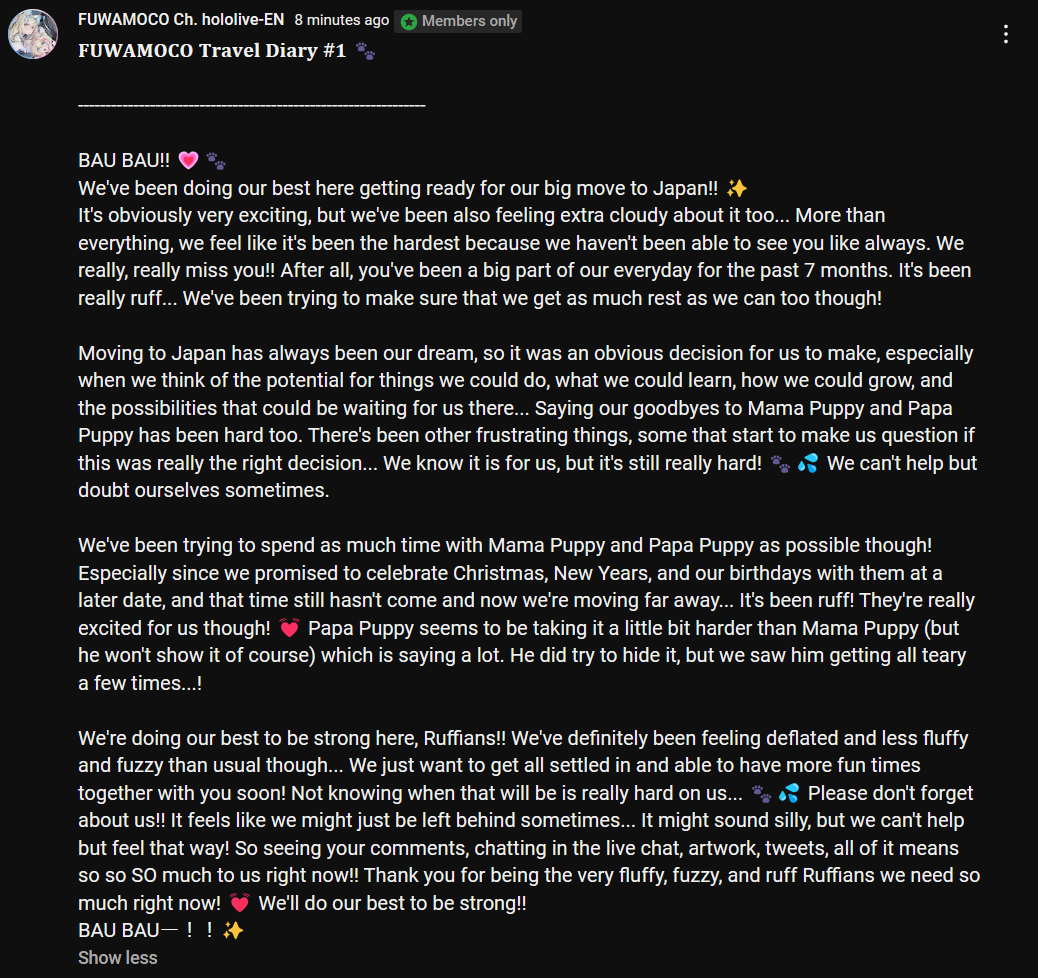Click the post title FUWAMOCO Travel Diary #1
The height and width of the screenshot is (978, 1038).
(212, 51)
